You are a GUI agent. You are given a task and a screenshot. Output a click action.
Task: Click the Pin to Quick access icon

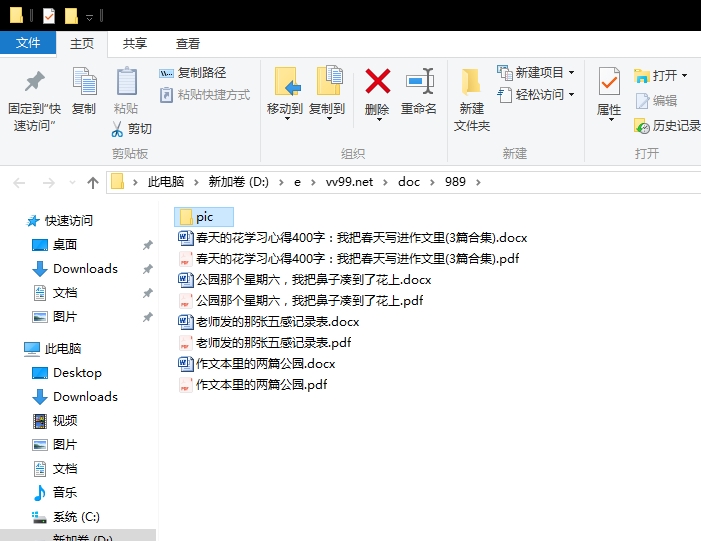pos(34,82)
